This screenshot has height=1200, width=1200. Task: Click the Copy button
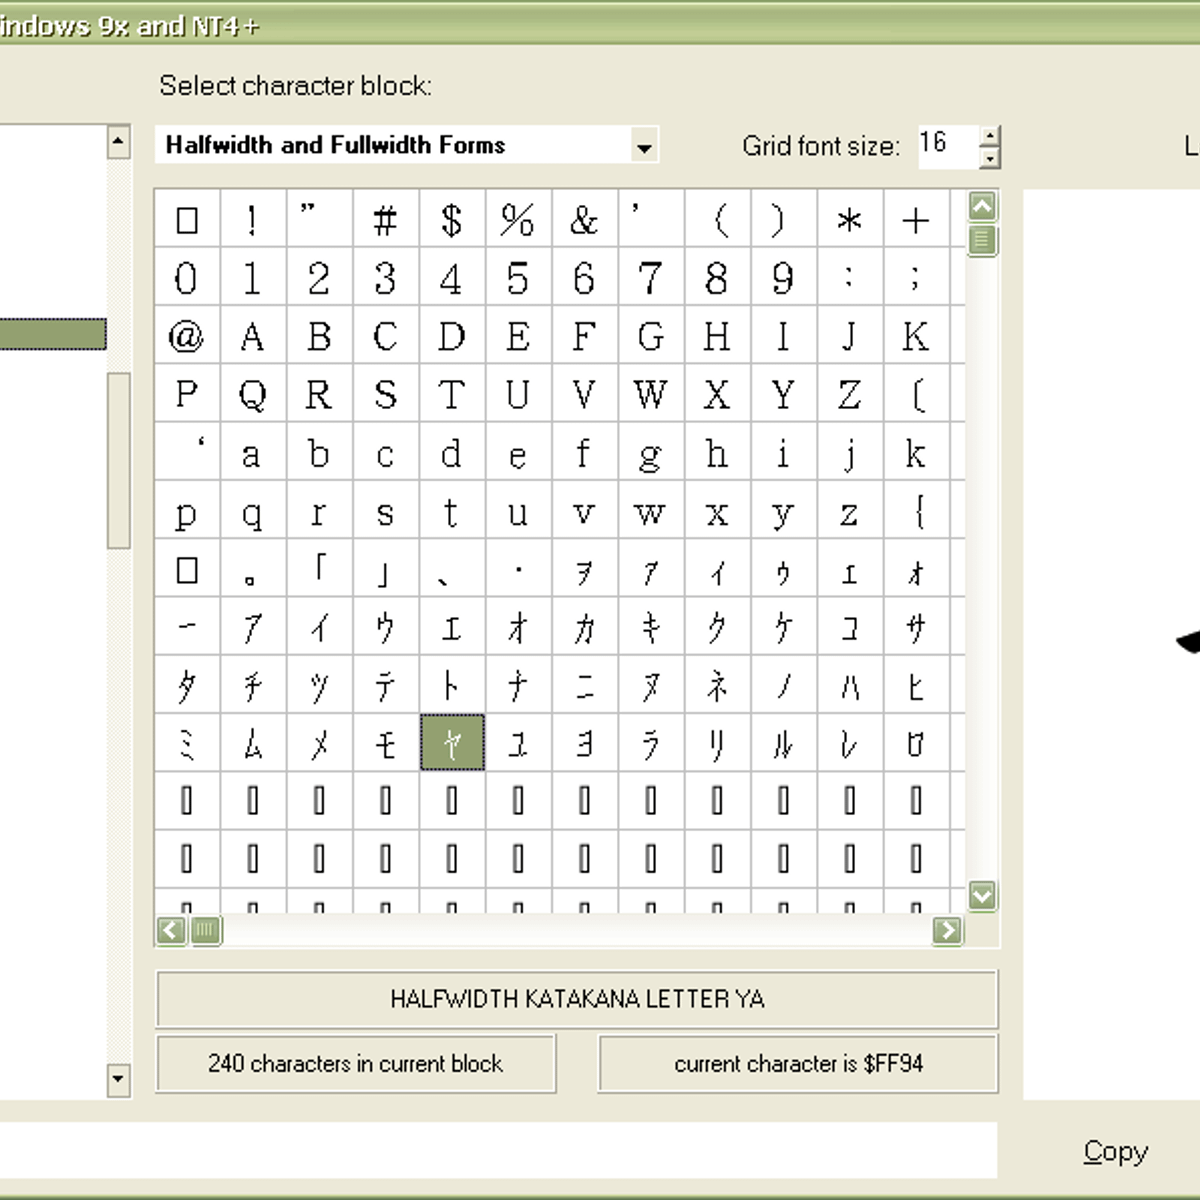[x=1115, y=1151]
